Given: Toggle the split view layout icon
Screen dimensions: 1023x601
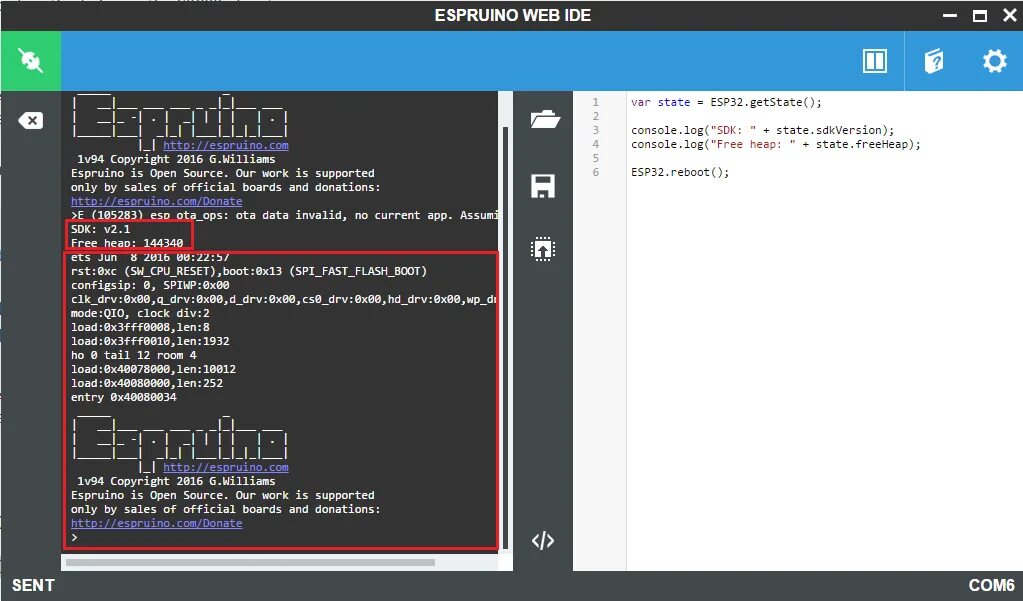Looking at the screenshot, I should tap(874, 61).
